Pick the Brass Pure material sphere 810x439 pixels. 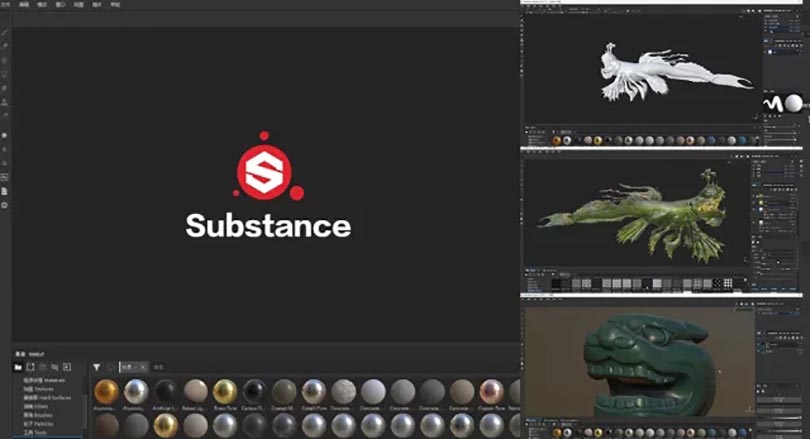[x=225, y=391]
